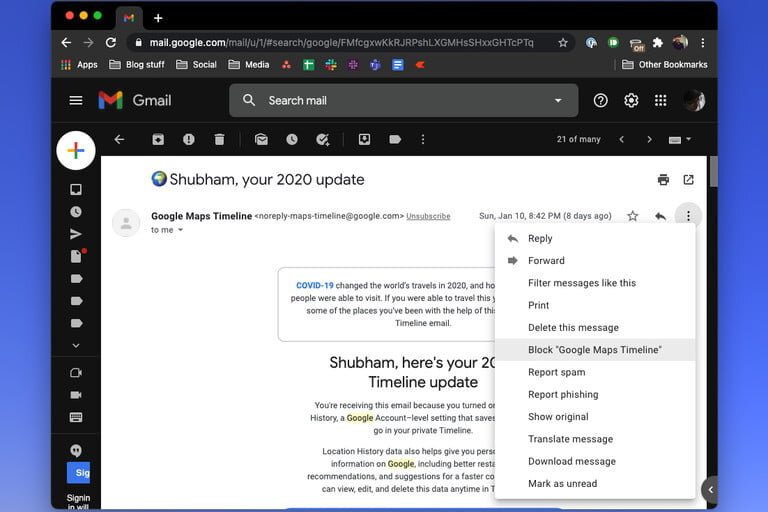Open the COVID-19 link
This screenshot has height=512, width=768.
click(314, 285)
